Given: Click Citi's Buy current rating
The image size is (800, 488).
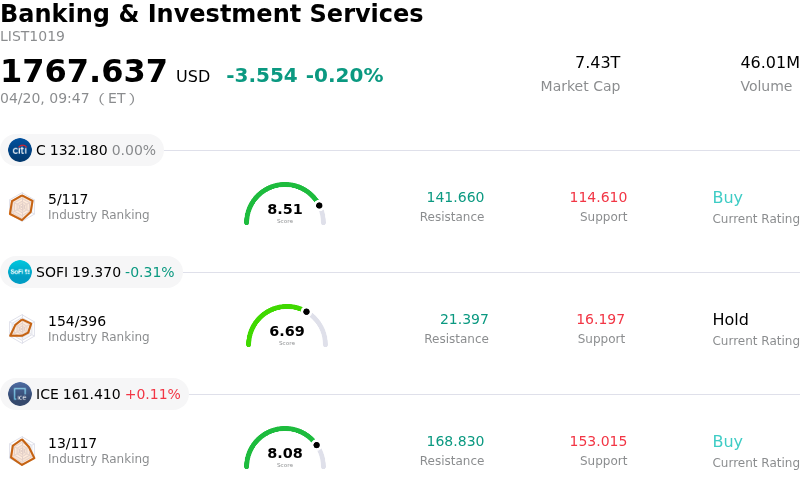Looking at the screenshot, I should pyautogui.click(x=727, y=198).
